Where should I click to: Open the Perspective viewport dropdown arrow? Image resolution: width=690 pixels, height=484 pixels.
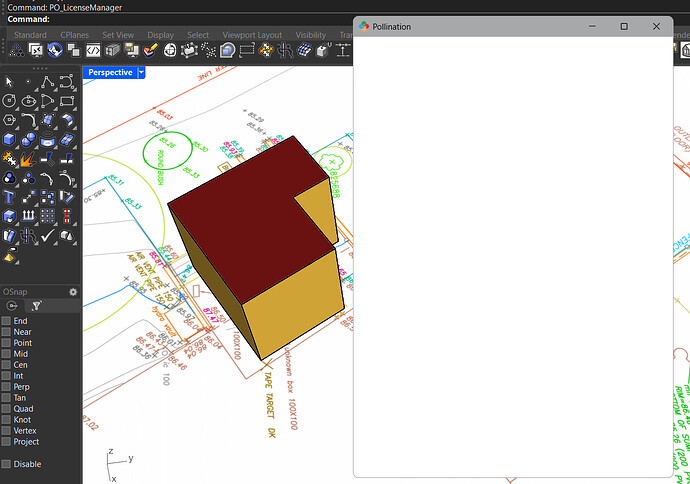coord(142,72)
